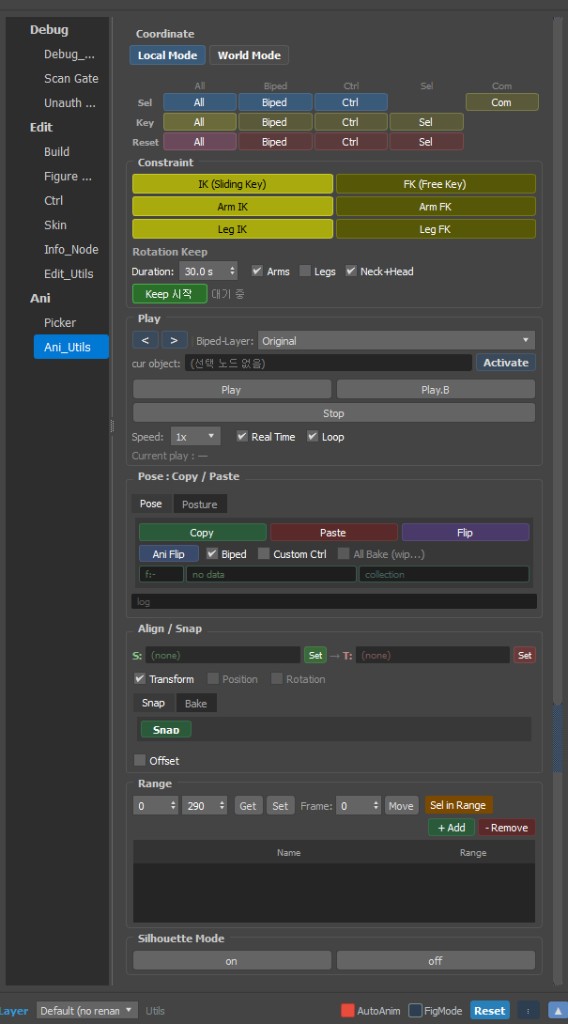Screen dimensions: 568x1024
Task: Click the green Keep 시작 button
Action: [x=170, y=294]
